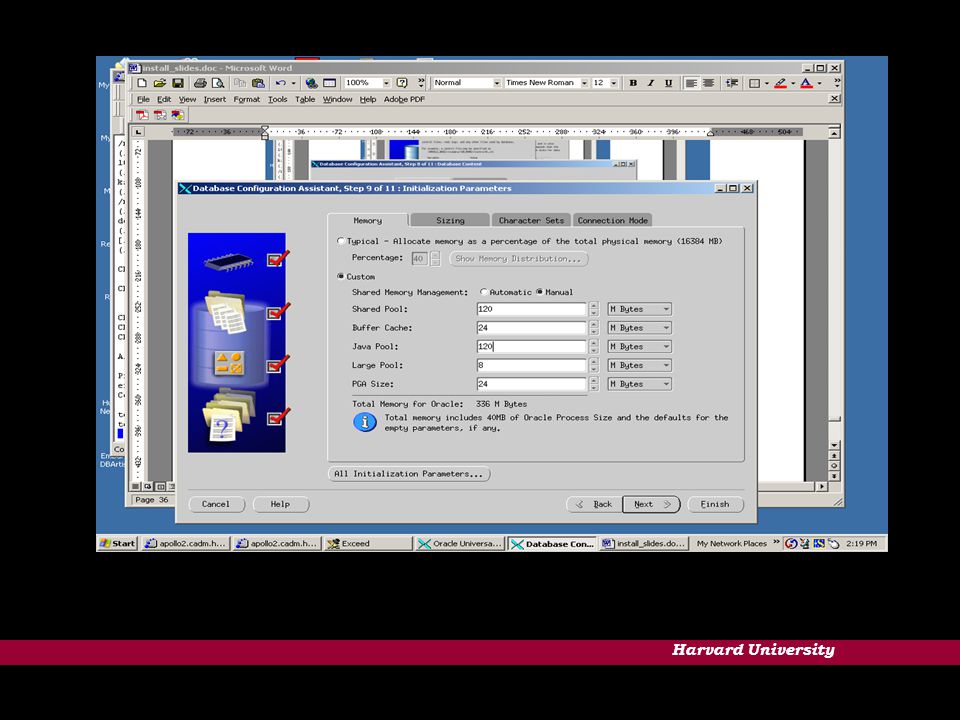Image resolution: width=960 pixels, height=720 pixels.
Task: Click the New Blank Document icon in Word
Action: pos(142,83)
